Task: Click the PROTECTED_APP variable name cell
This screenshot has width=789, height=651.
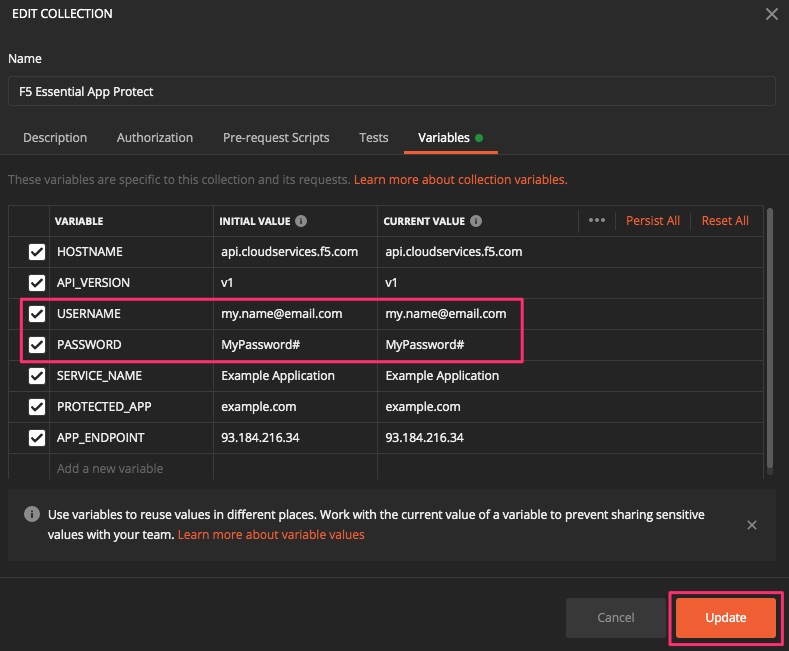Action: pos(131,406)
